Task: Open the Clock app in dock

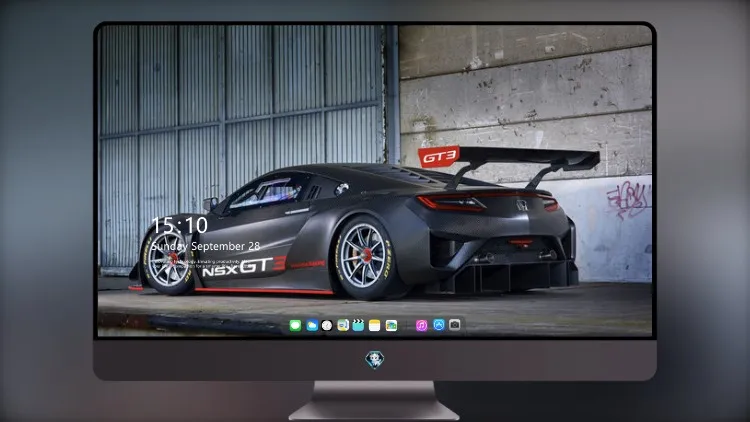Action: (327, 325)
